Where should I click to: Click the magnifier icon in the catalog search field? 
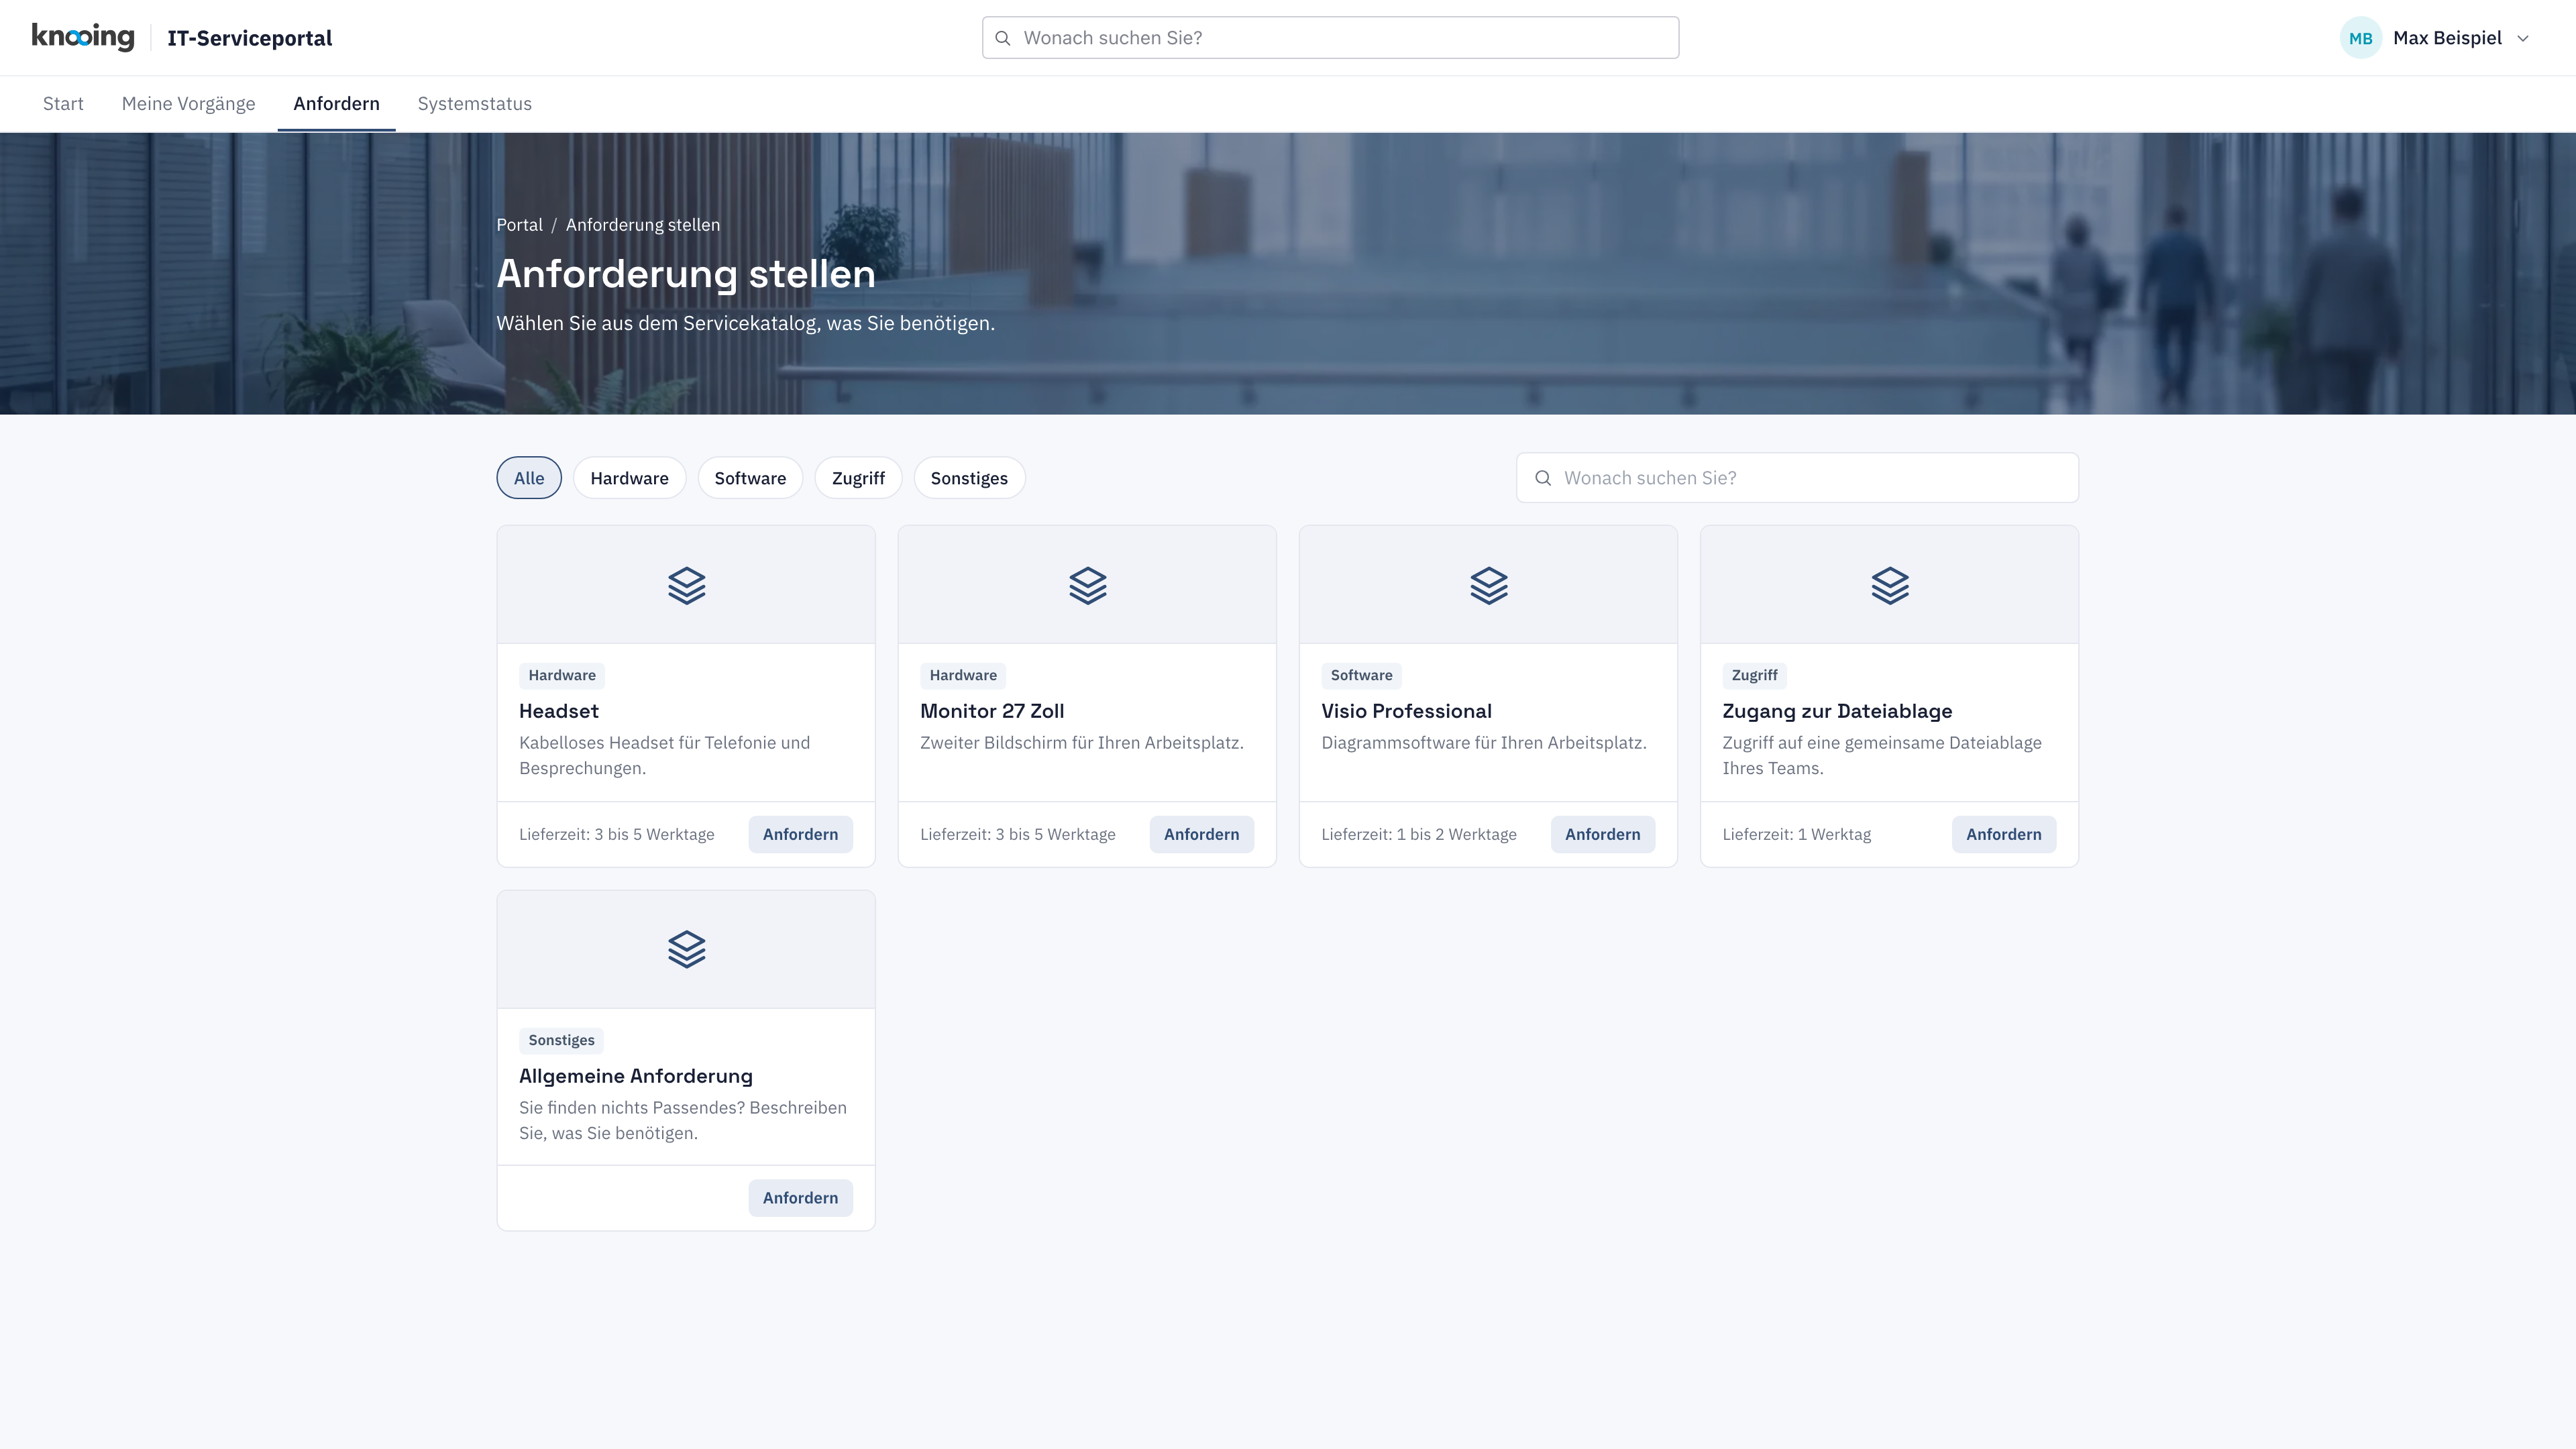click(1543, 478)
